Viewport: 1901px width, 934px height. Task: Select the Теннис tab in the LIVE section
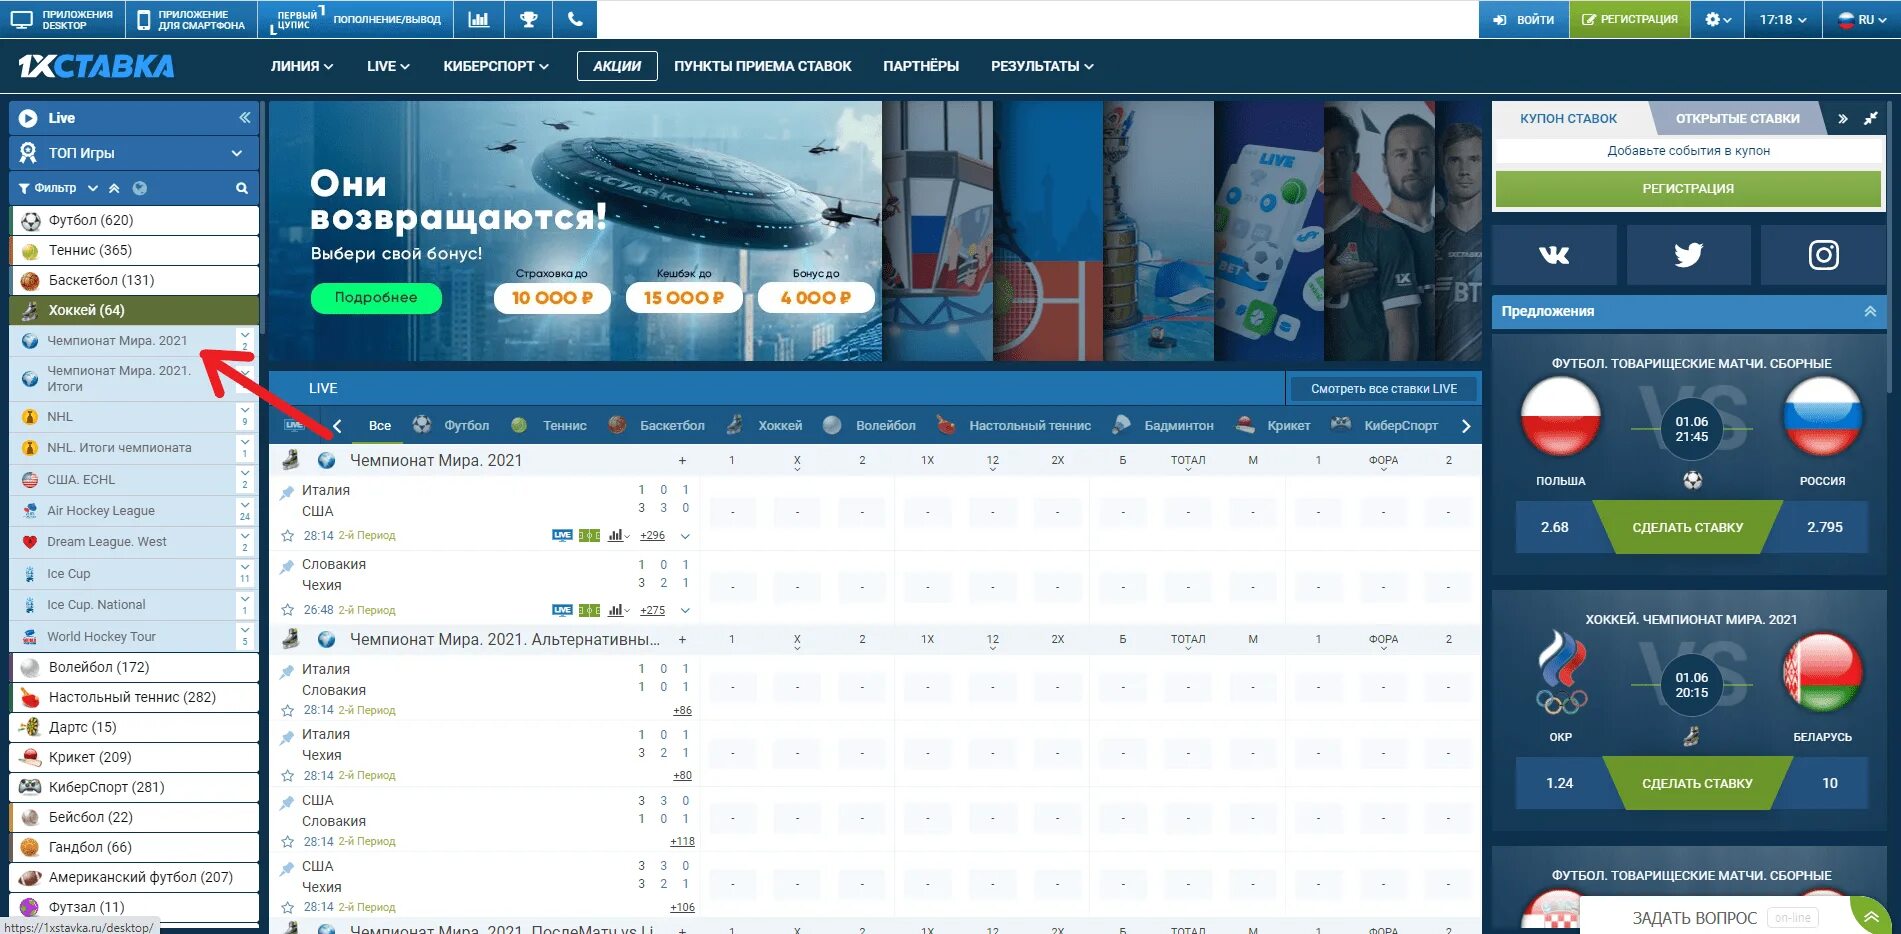[x=548, y=425]
